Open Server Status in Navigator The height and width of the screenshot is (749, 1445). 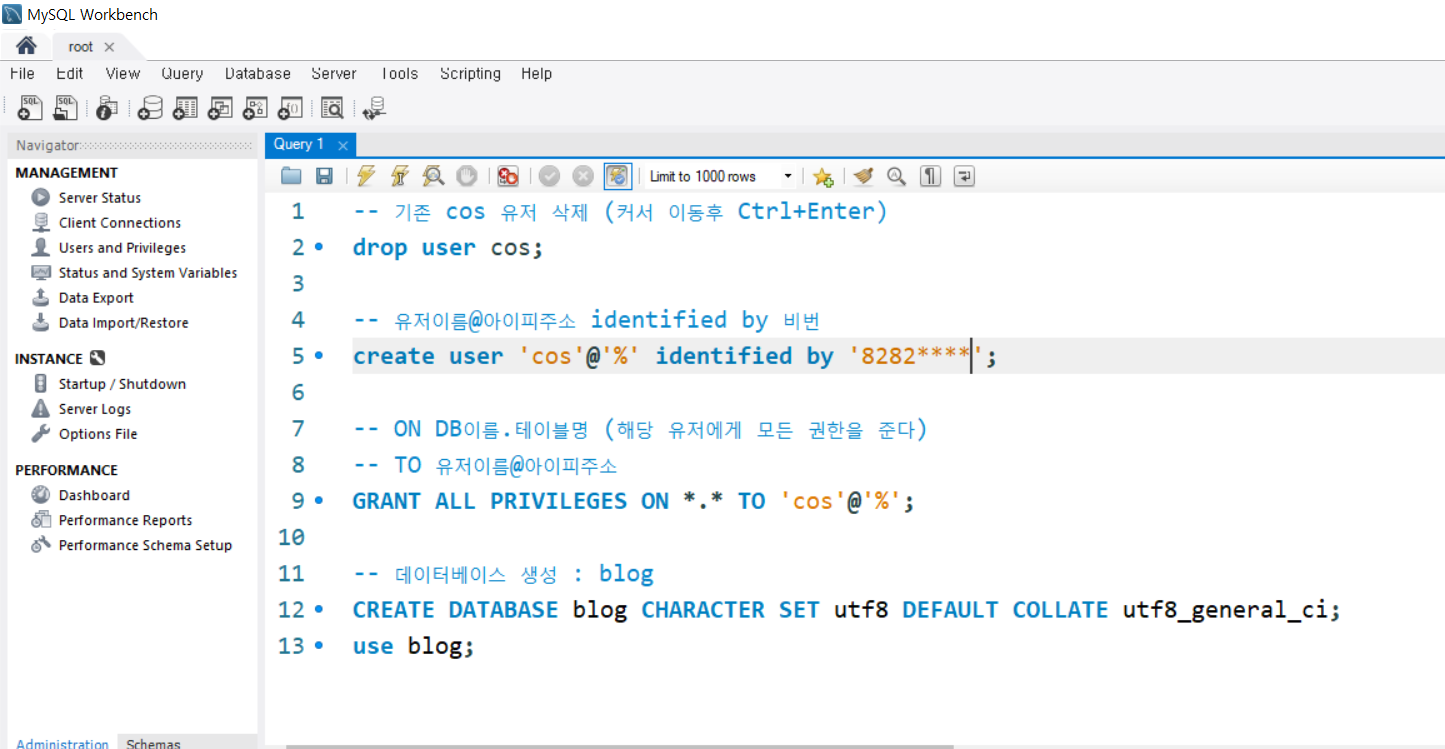click(x=100, y=198)
